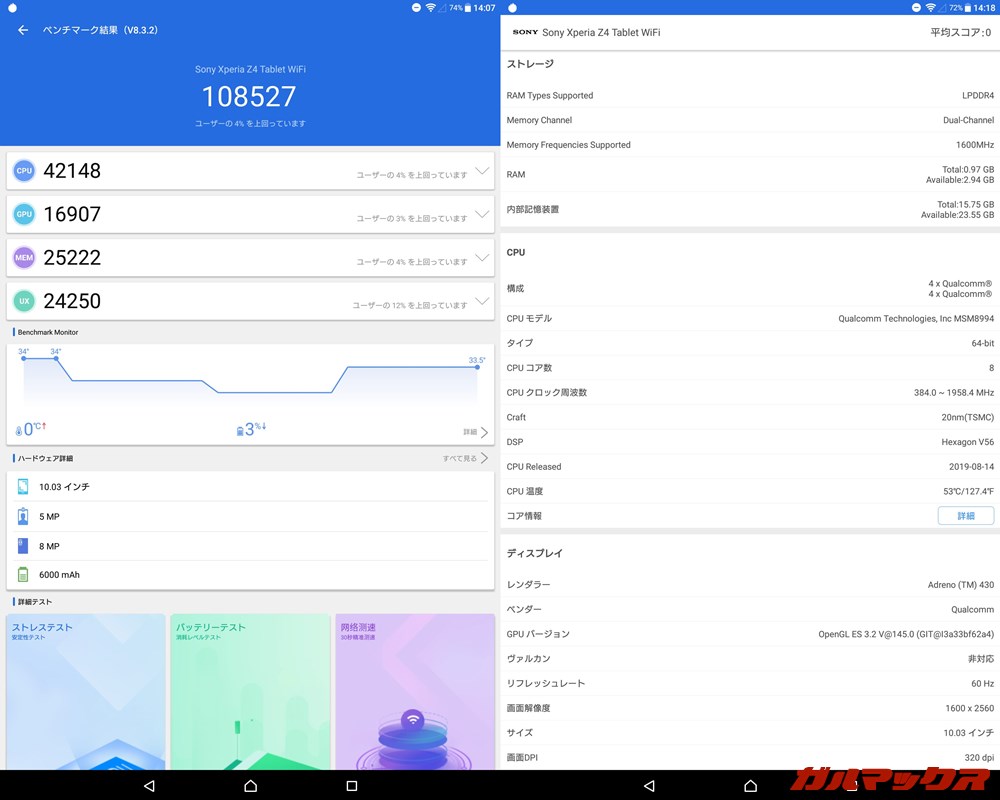Open the バッテリーテスト card
Viewport: 1000px width, 800px height.
(x=250, y=690)
